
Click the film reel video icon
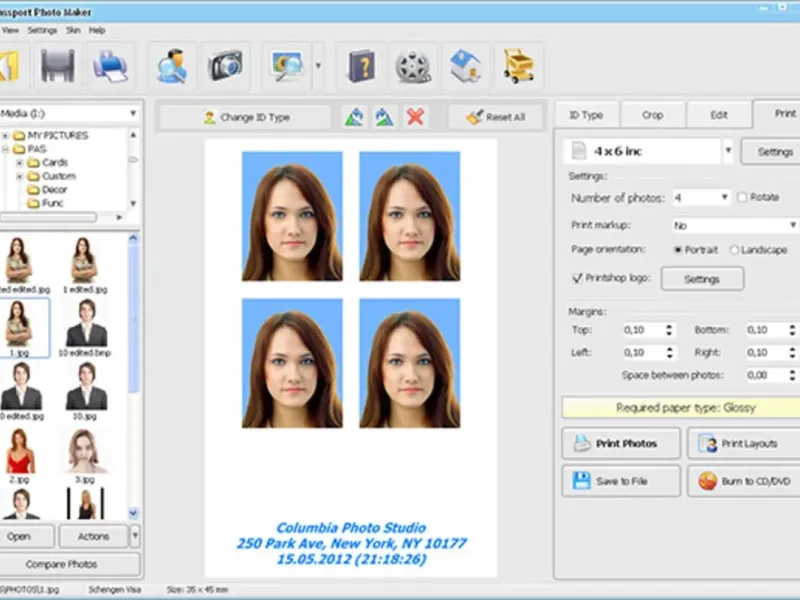(x=412, y=66)
